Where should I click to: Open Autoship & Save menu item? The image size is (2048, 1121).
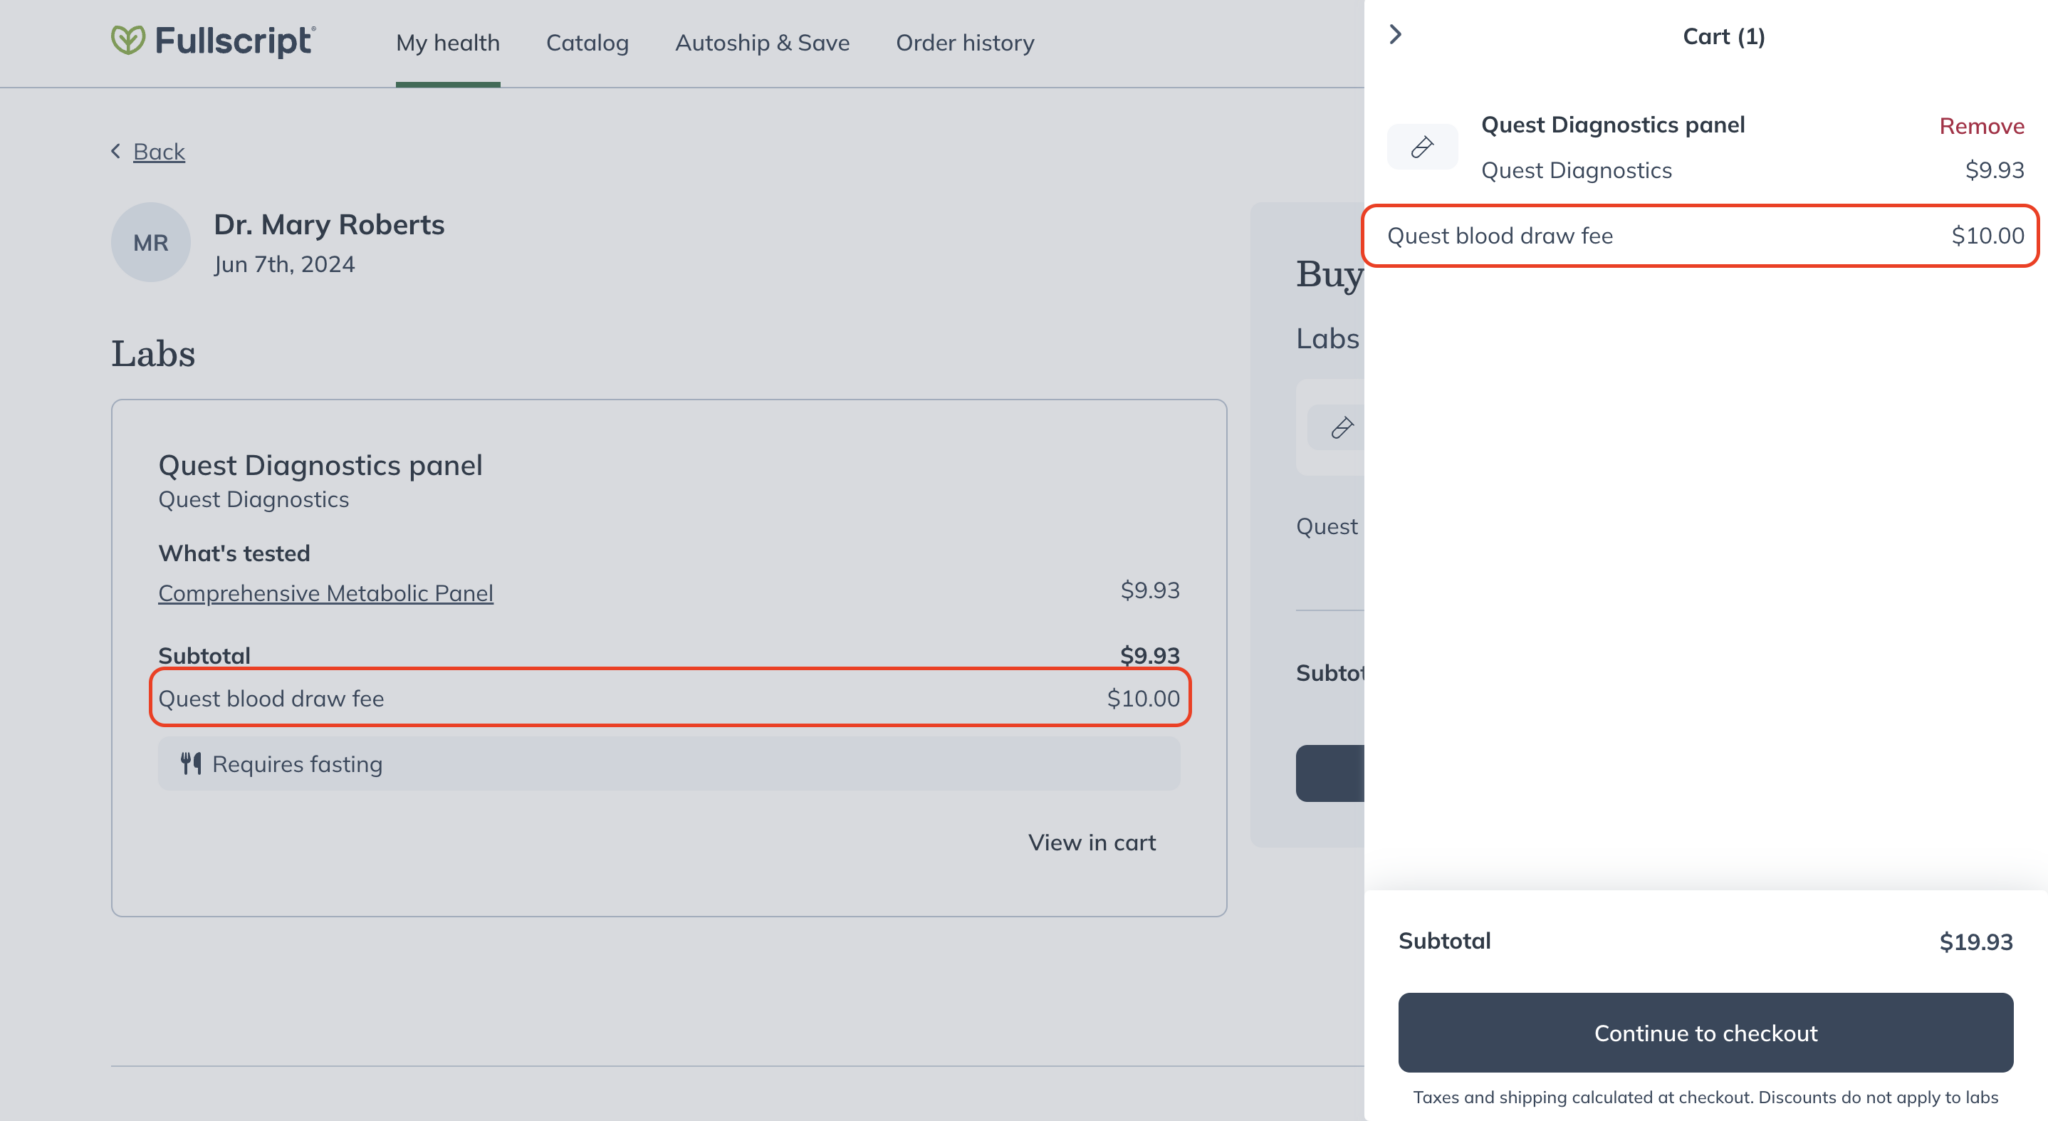pyautogui.click(x=762, y=43)
